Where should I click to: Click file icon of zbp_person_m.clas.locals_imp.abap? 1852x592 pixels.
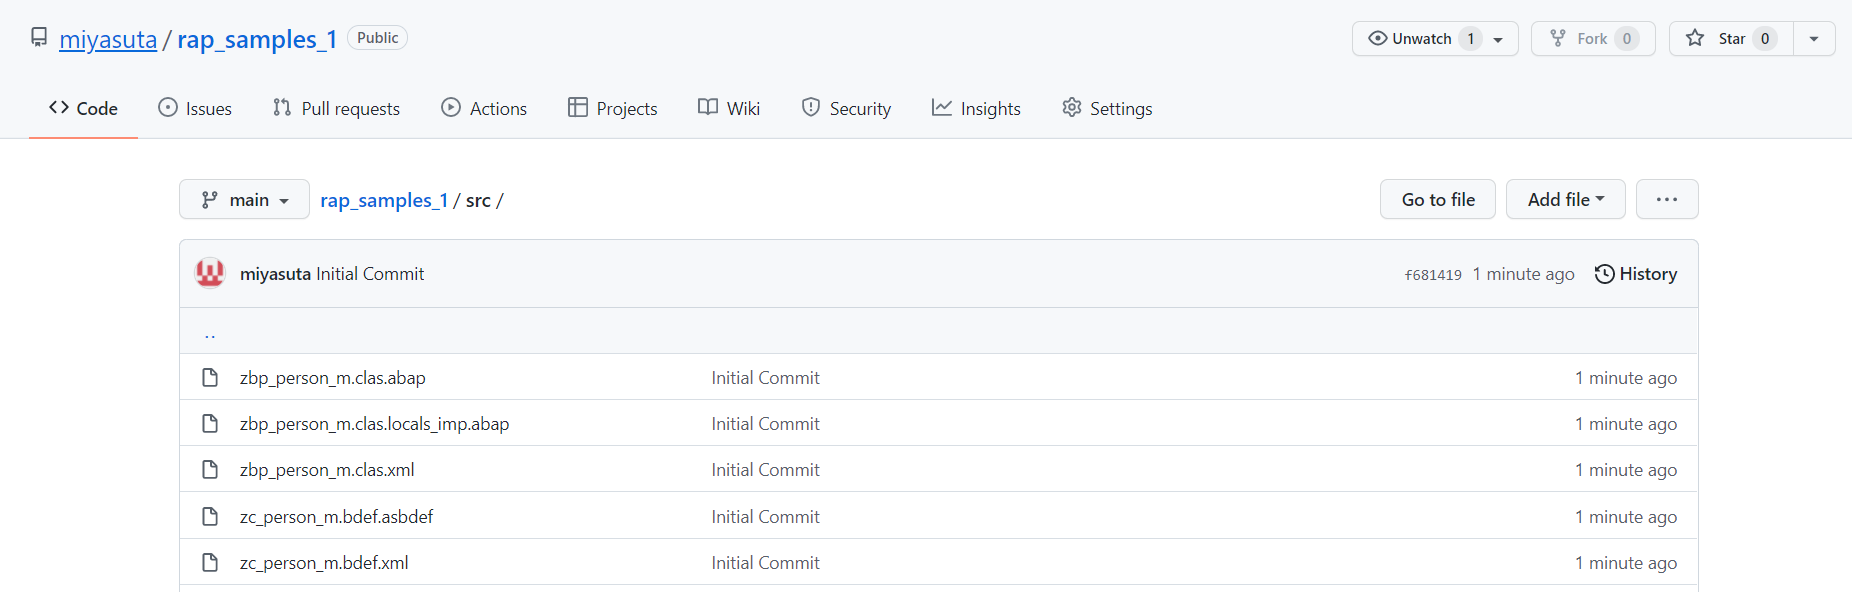(x=210, y=423)
